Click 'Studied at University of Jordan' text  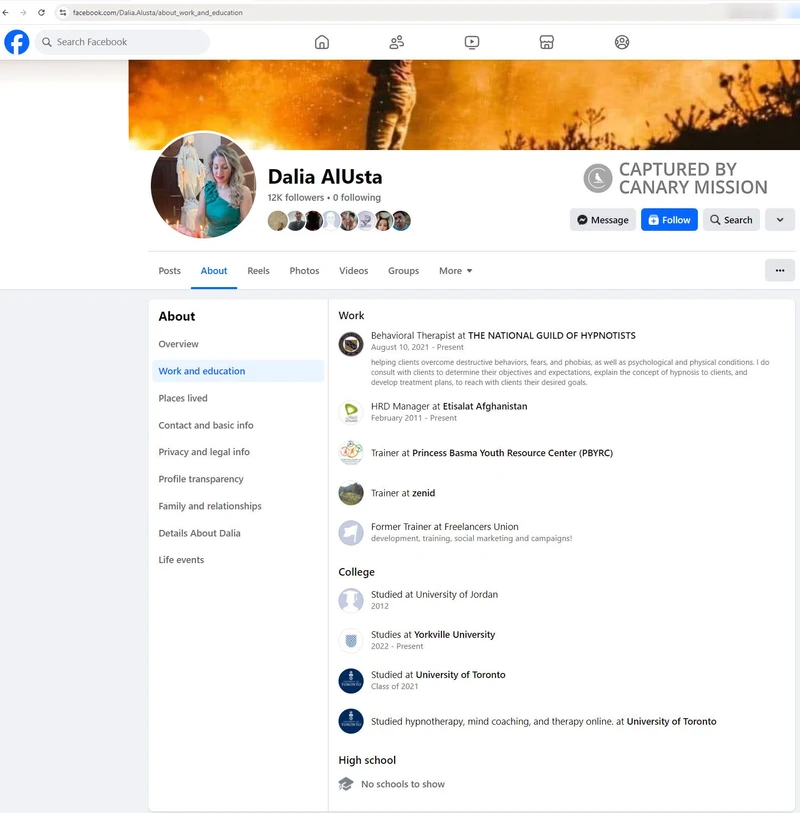pos(434,594)
